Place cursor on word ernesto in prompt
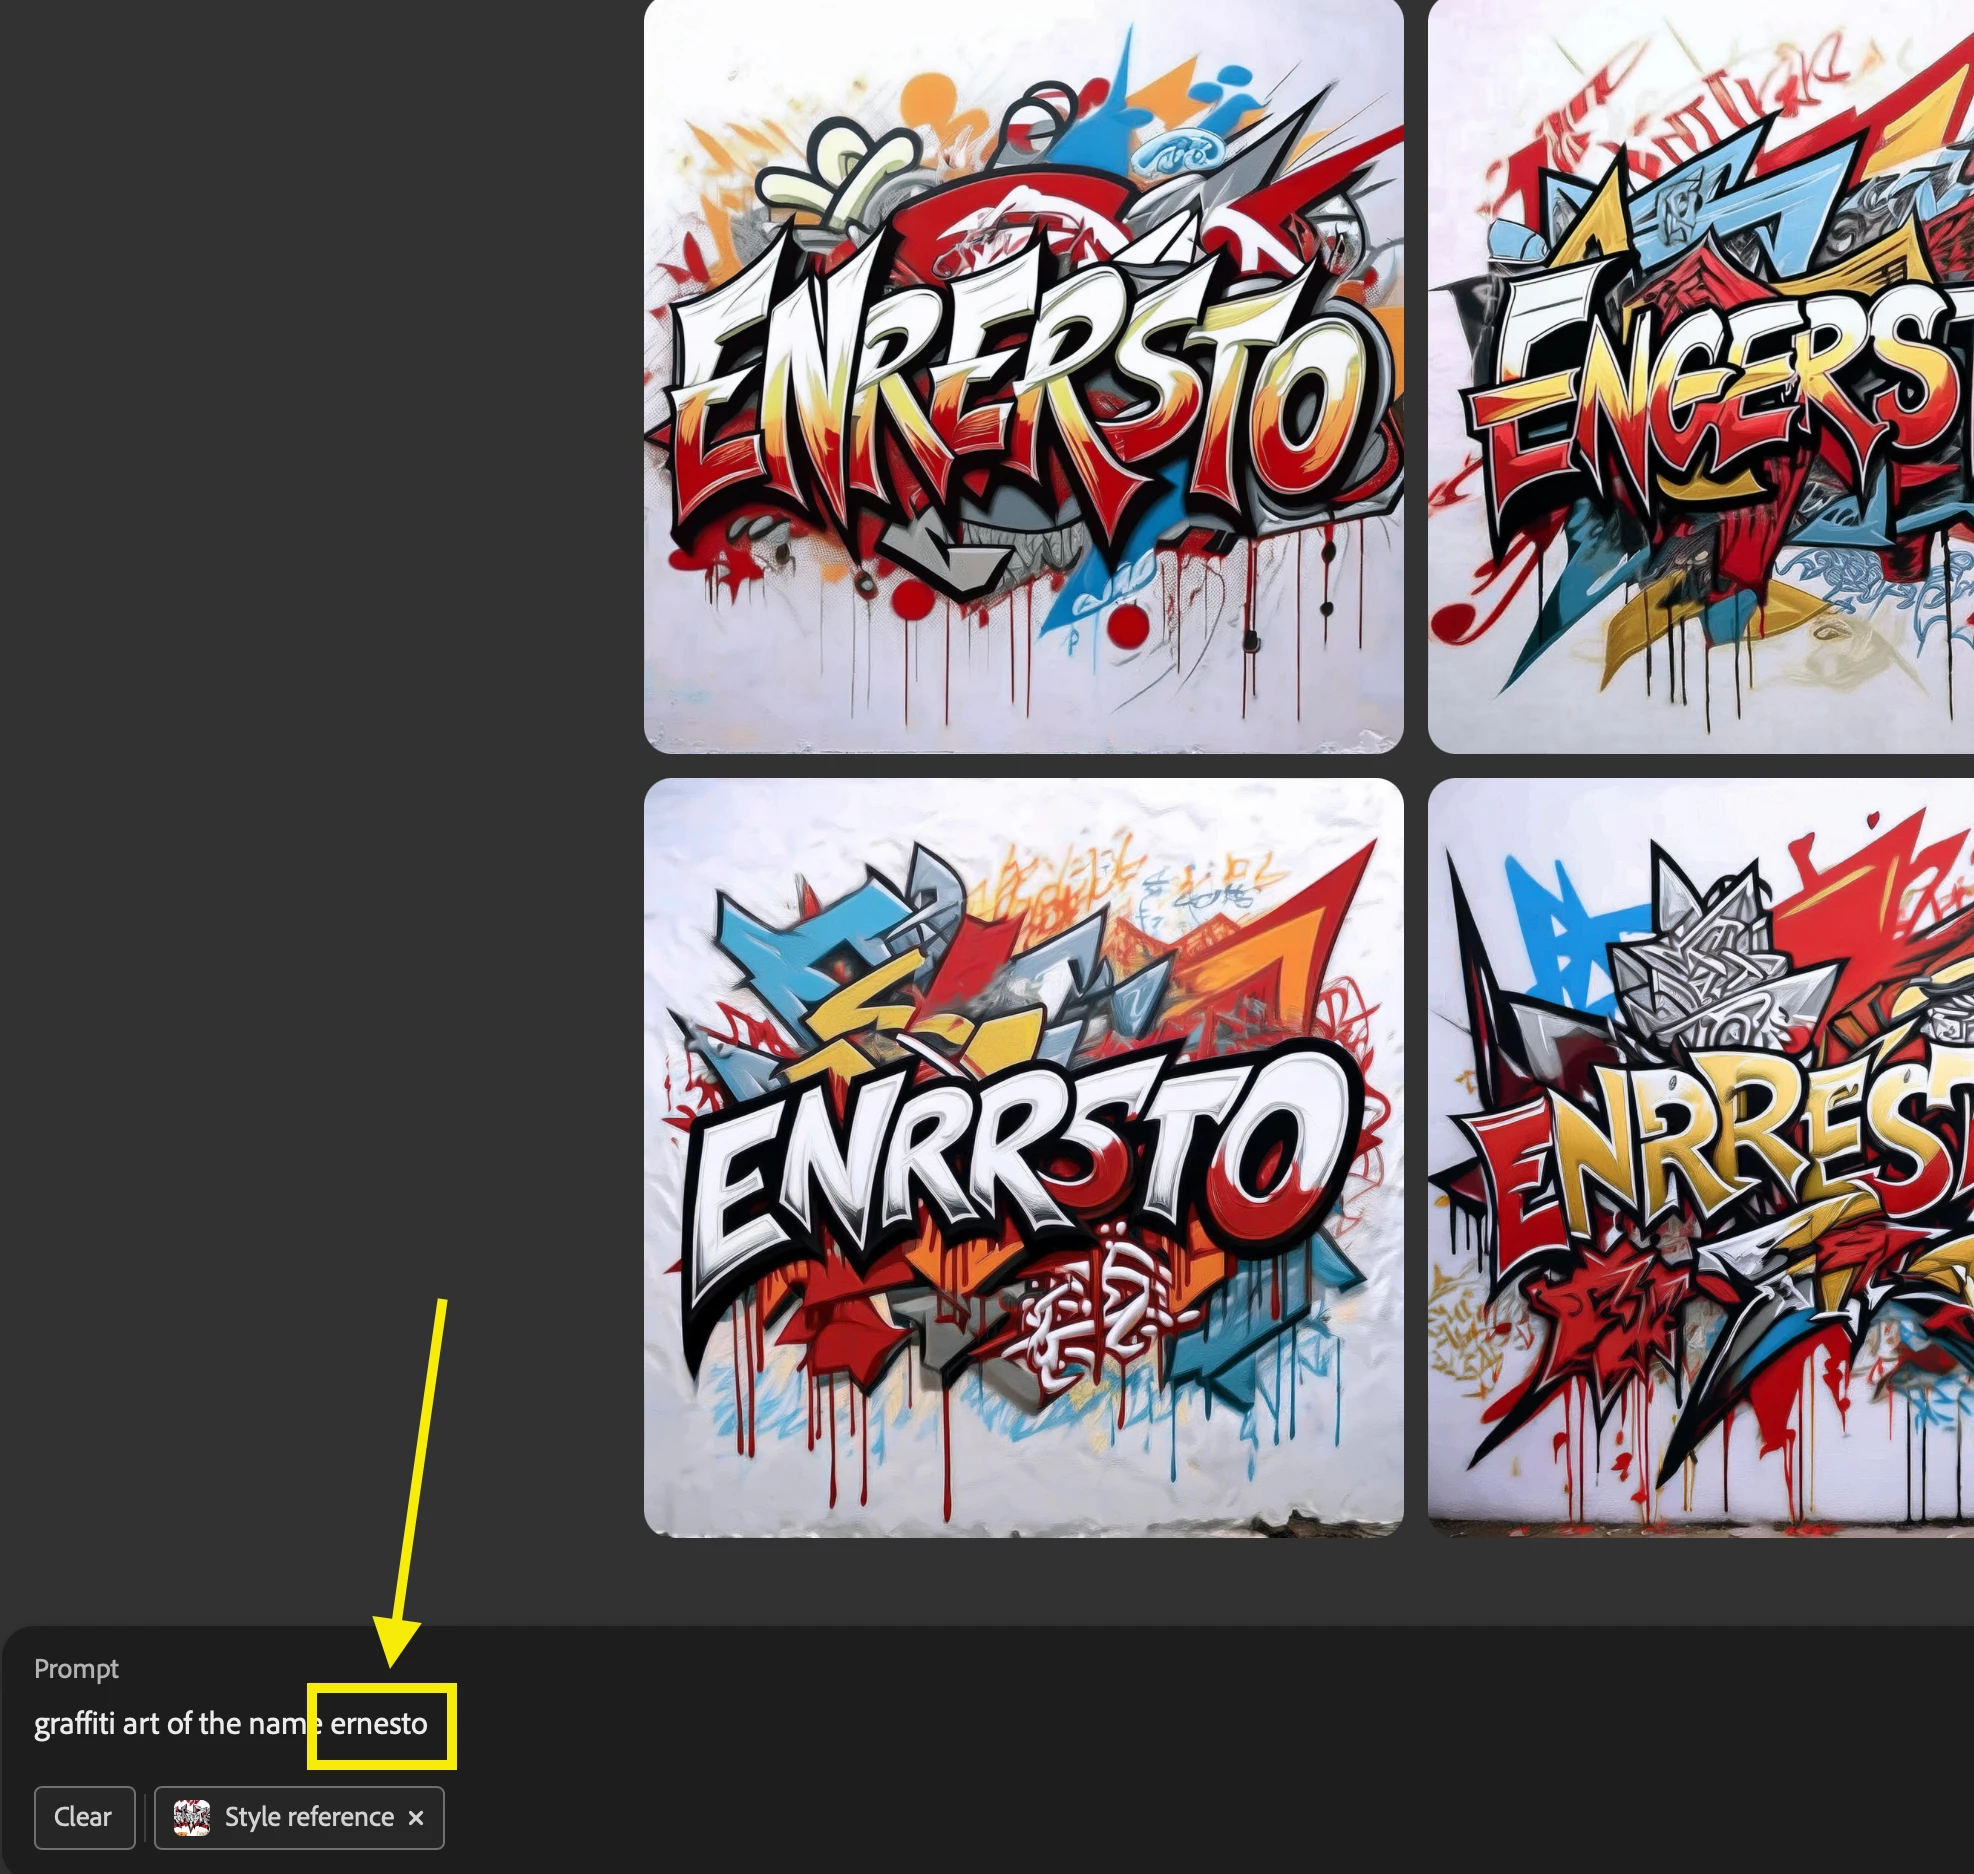 coord(379,1724)
